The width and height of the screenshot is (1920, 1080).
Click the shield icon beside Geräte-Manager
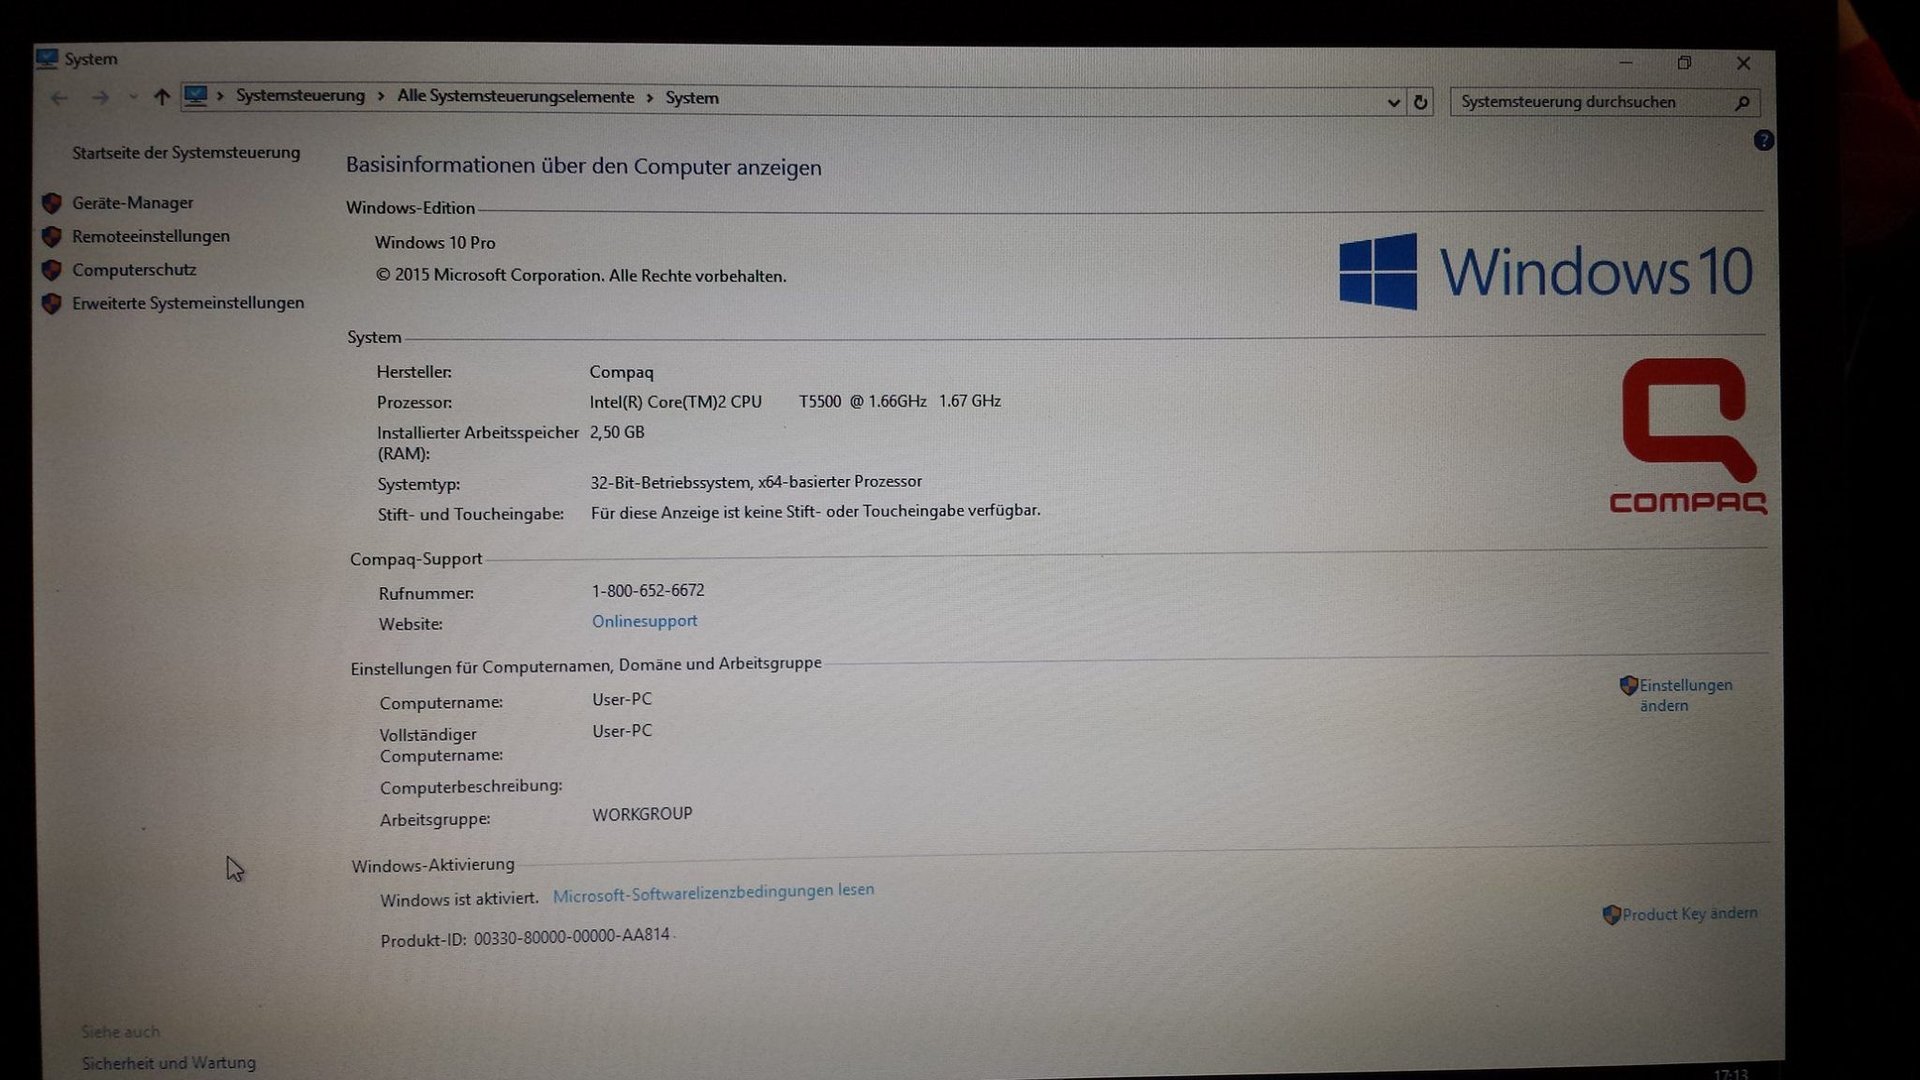pos(52,204)
